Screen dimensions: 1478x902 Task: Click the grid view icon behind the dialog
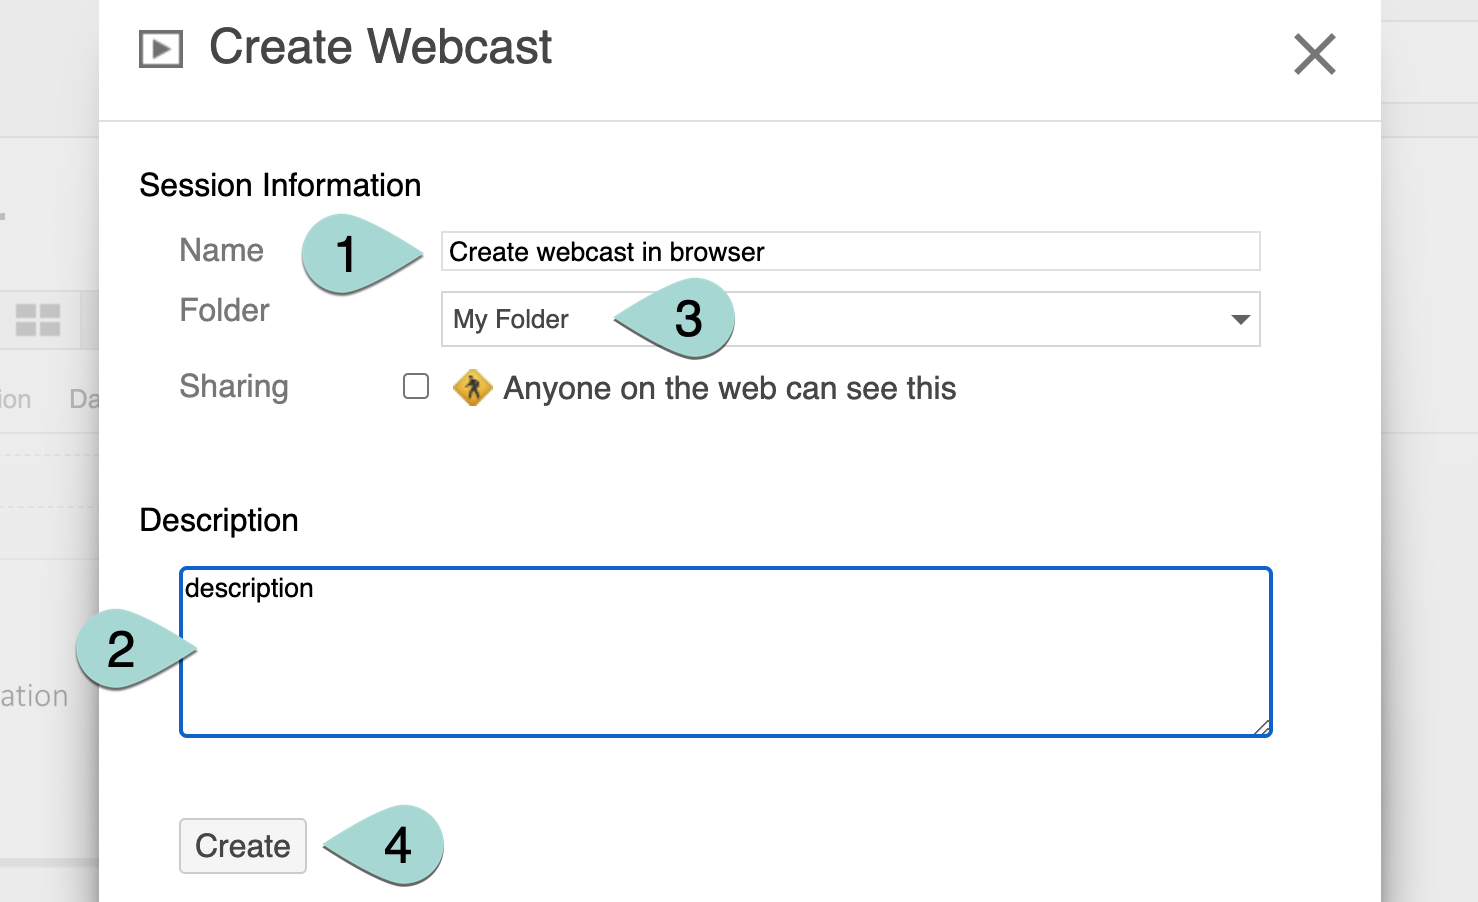38,320
